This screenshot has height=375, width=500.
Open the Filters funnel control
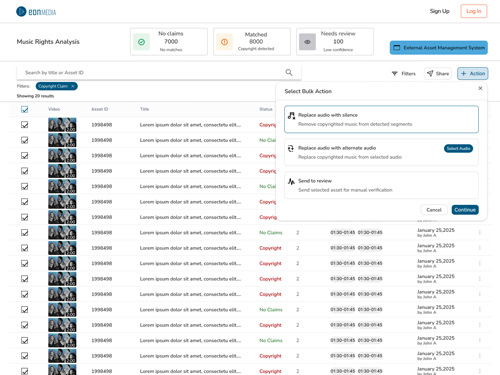pyautogui.click(x=403, y=74)
